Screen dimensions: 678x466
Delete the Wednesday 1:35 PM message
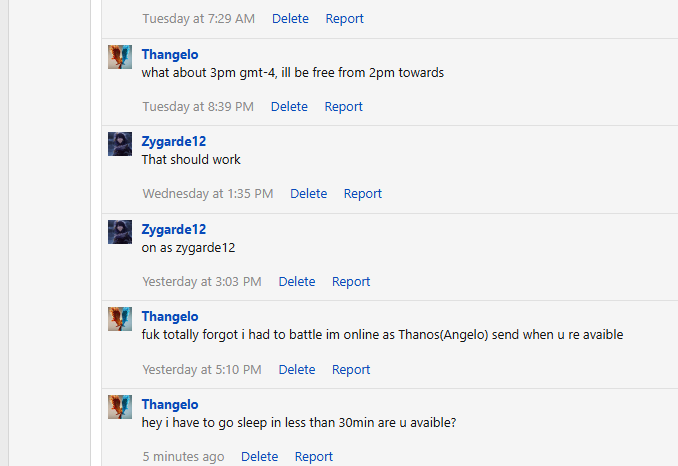tap(308, 194)
